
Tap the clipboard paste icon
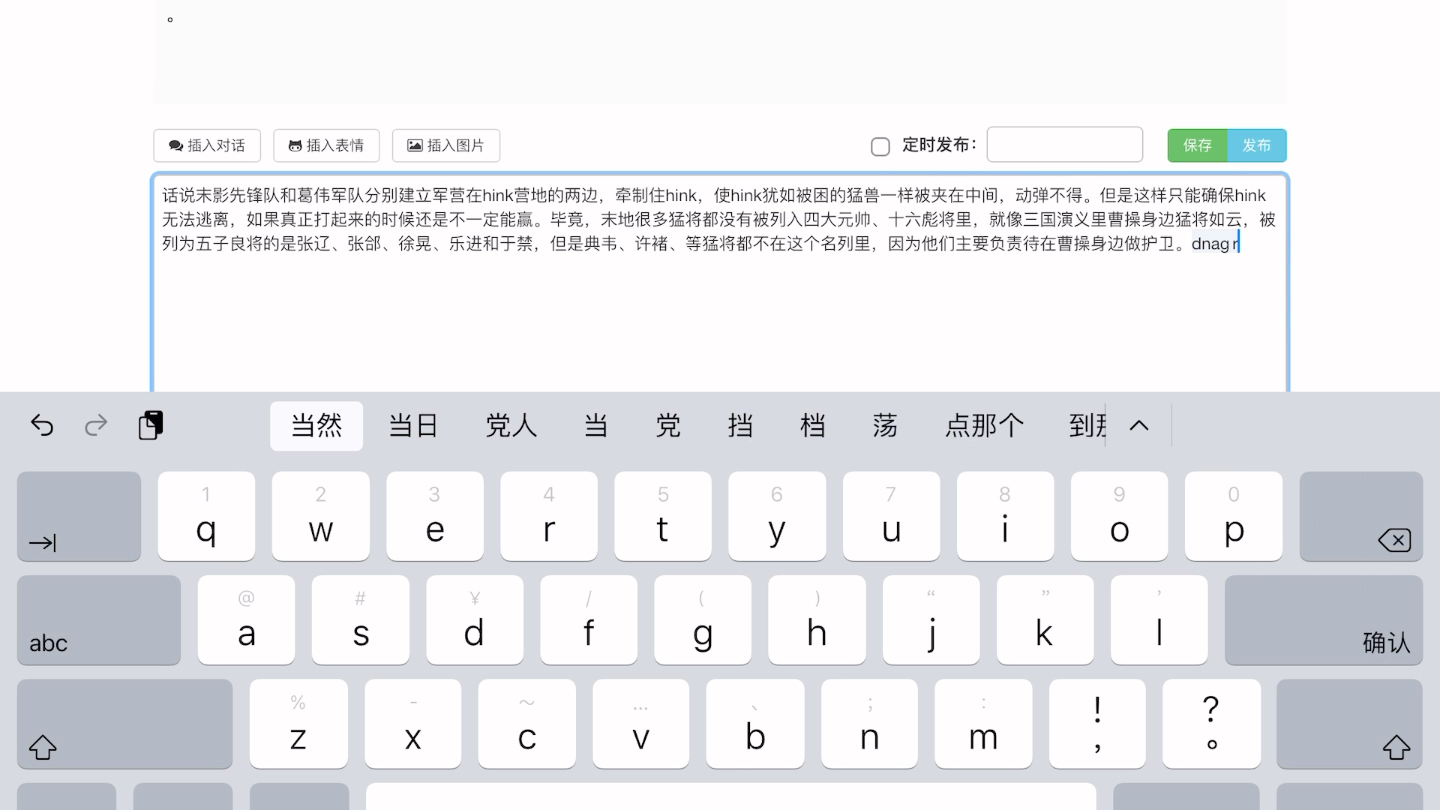tap(151, 425)
